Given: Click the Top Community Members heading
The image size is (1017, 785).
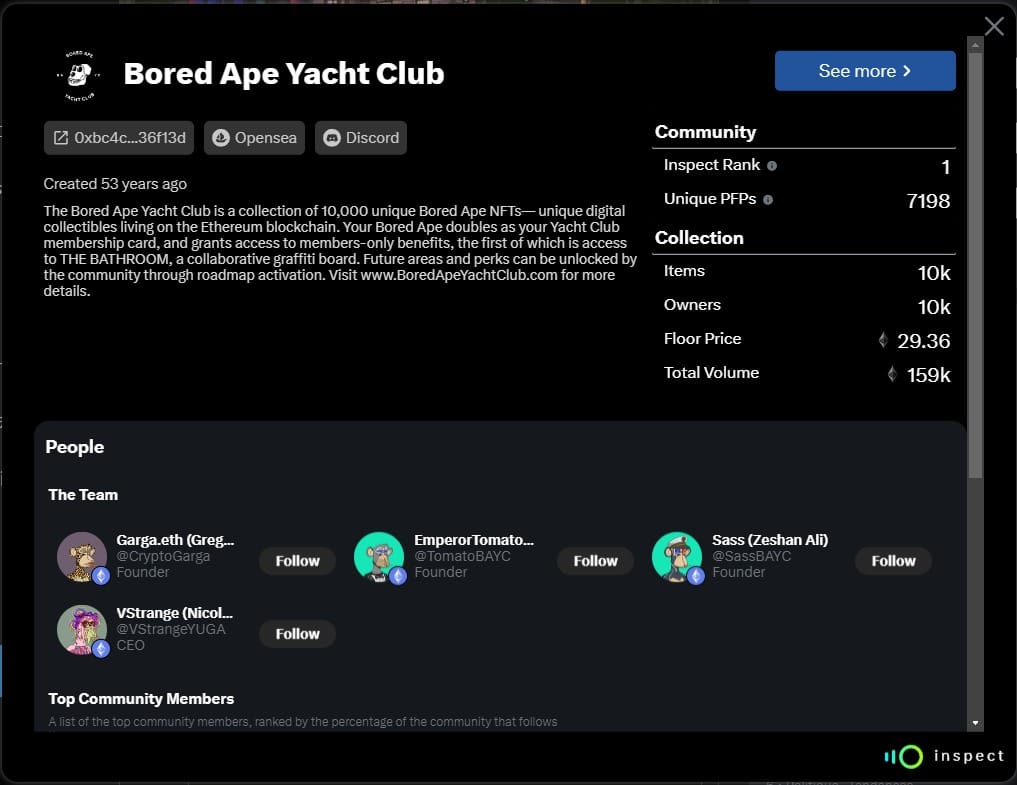Looking at the screenshot, I should 141,699.
